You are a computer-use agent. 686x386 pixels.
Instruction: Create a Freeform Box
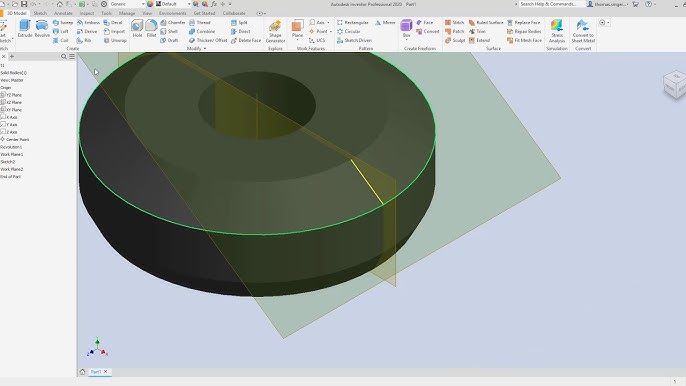(x=406, y=28)
